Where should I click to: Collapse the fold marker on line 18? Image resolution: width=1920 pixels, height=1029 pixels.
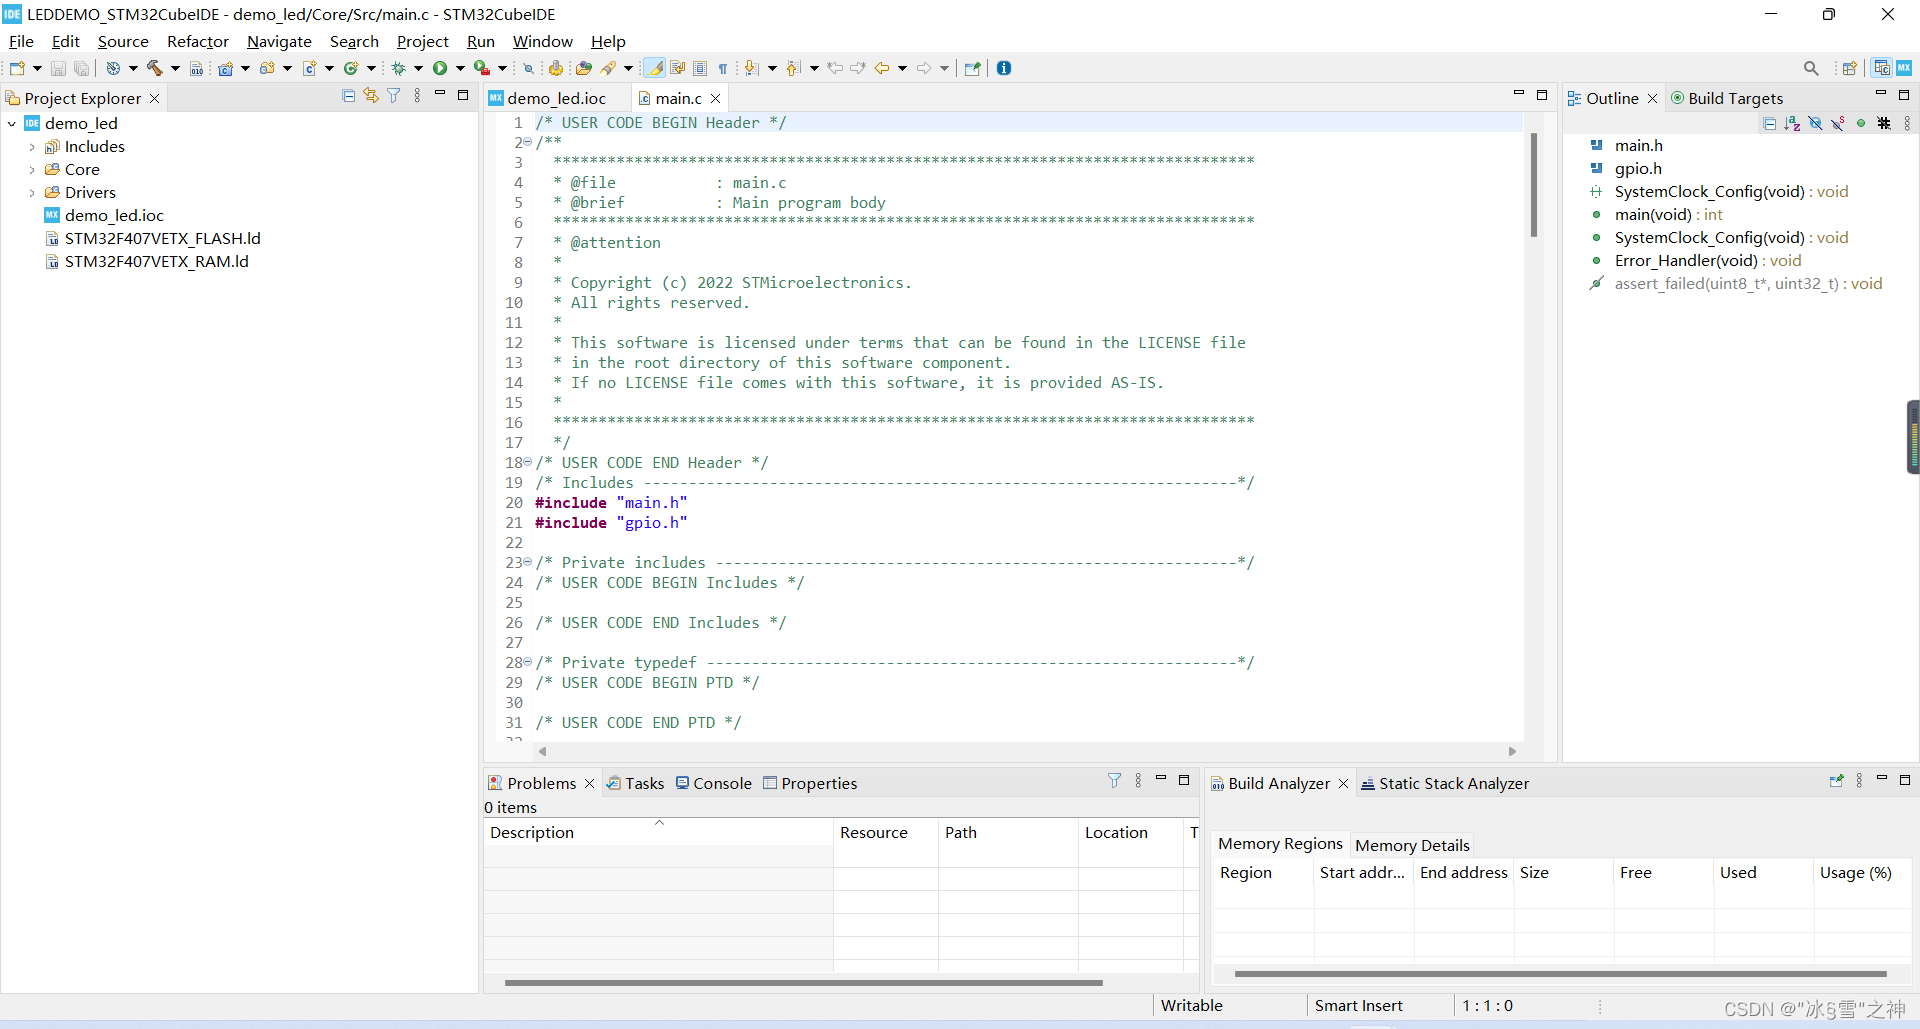[527, 462]
